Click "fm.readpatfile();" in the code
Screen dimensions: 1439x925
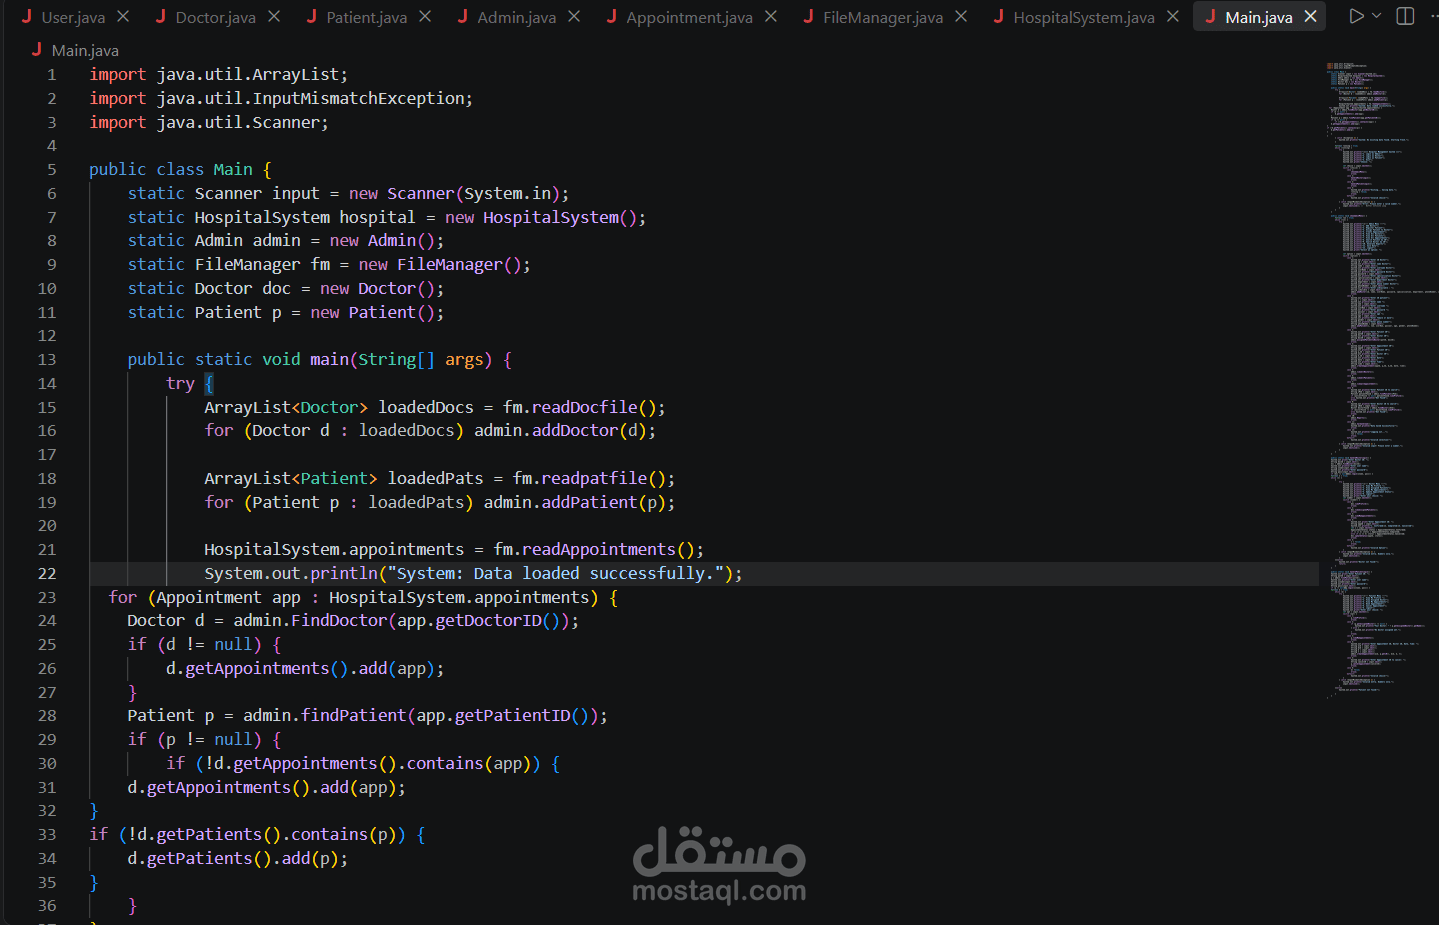594,478
